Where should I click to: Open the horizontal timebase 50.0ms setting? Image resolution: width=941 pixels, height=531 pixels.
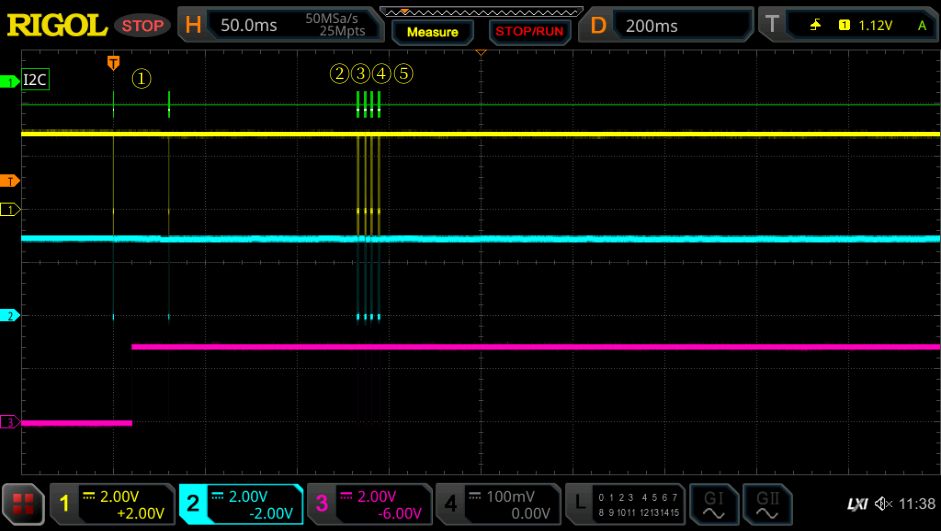coord(248,25)
